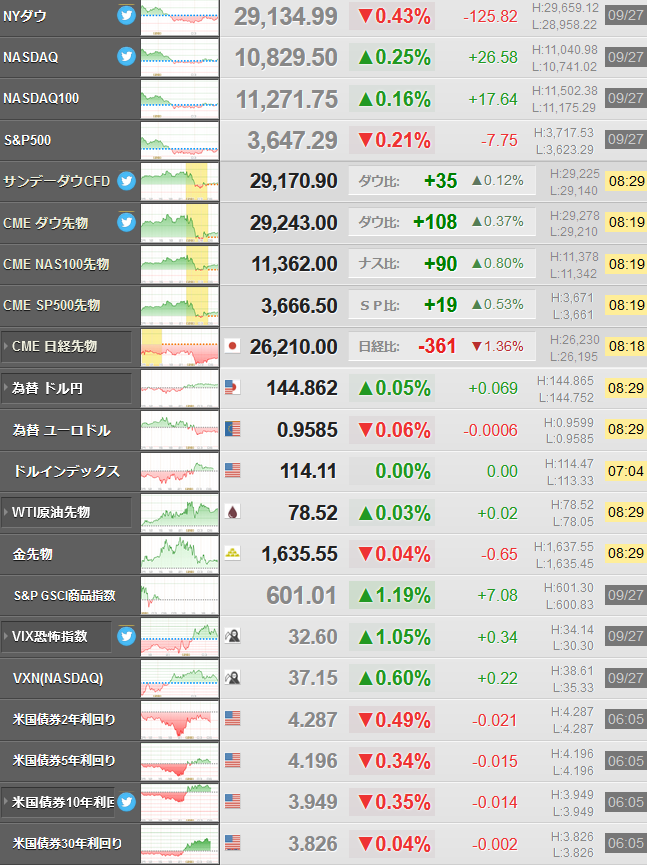Click the US flag for 米国債券30年利回り

(x=232, y=843)
